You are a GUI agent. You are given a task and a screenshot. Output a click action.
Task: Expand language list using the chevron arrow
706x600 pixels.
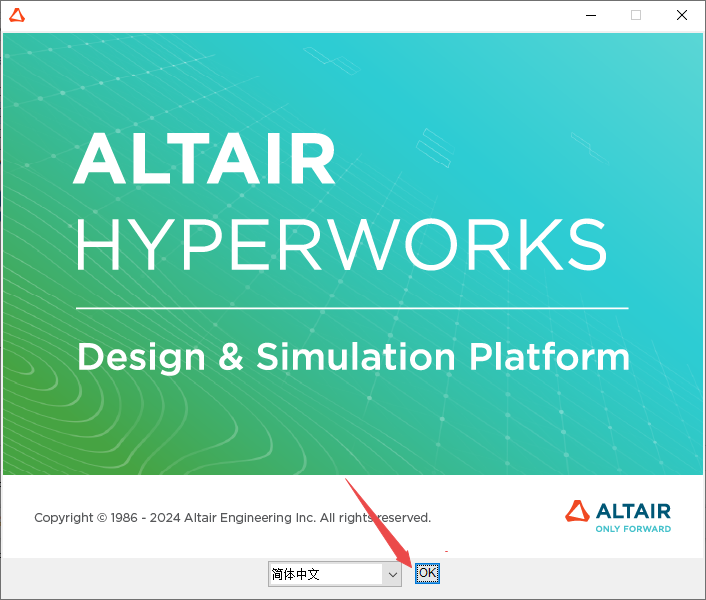click(x=392, y=574)
